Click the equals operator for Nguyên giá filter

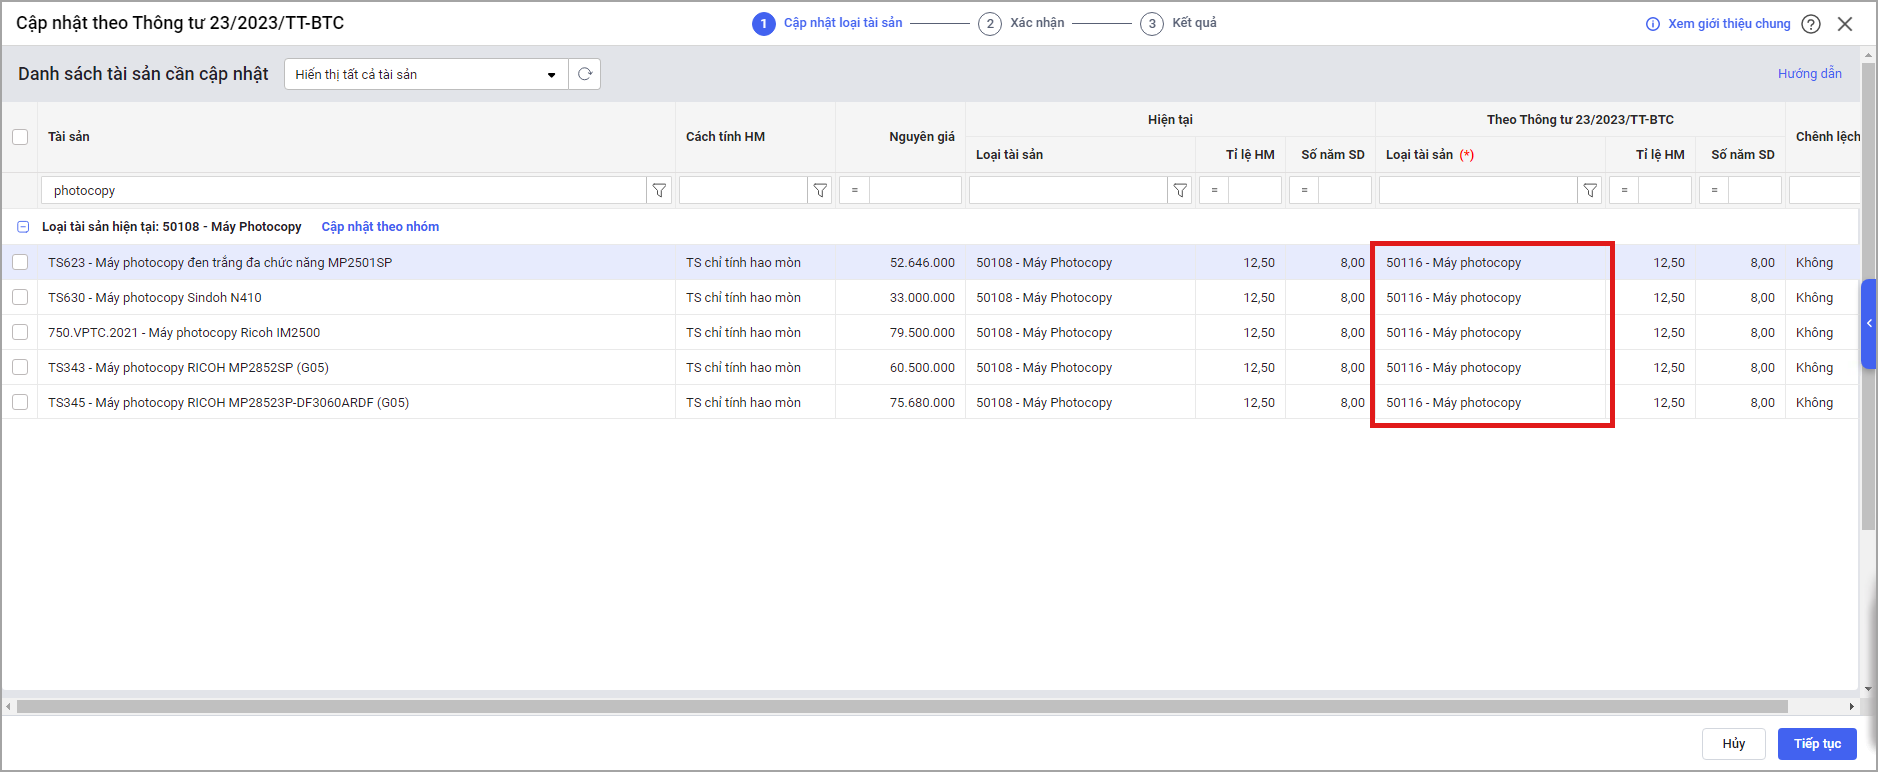[x=854, y=190]
